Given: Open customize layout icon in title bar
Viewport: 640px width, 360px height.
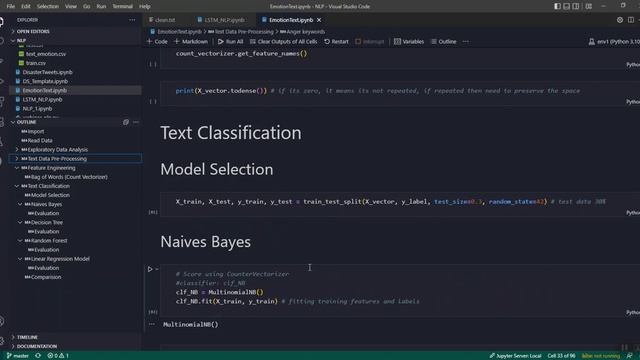Looking at the screenshot, I should [x=589, y=6].
